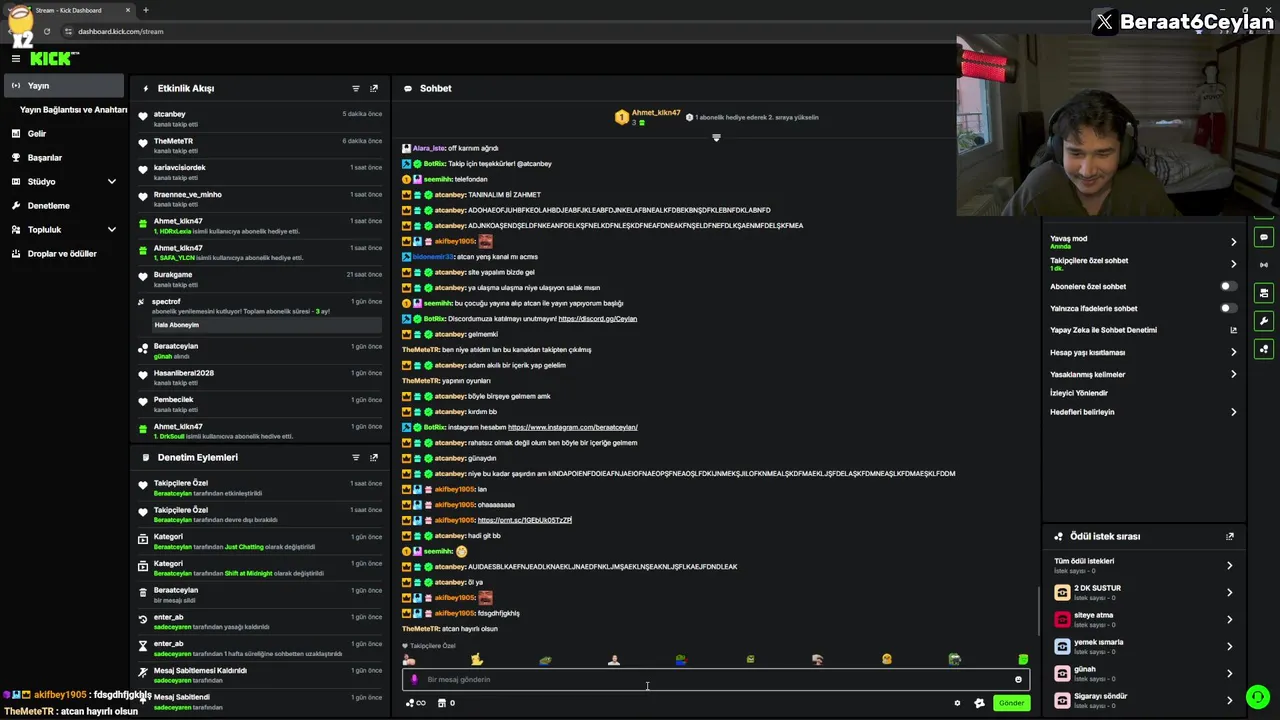Click the yemek ısmarla reward icon
The height and width of the screenshot is (720, 1280).
(x=1062, y=646)
